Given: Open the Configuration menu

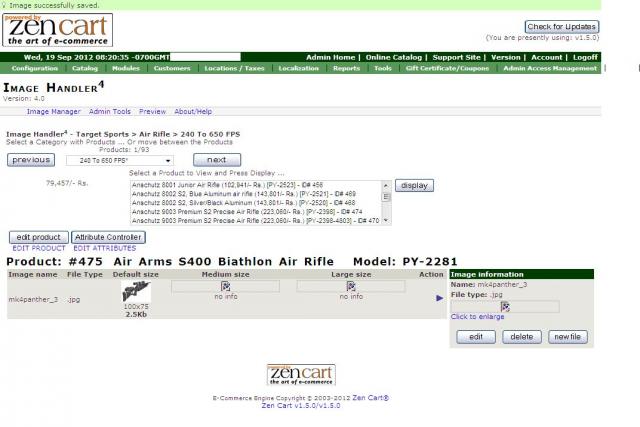Looking at the screenshot, I should point(35,68).
